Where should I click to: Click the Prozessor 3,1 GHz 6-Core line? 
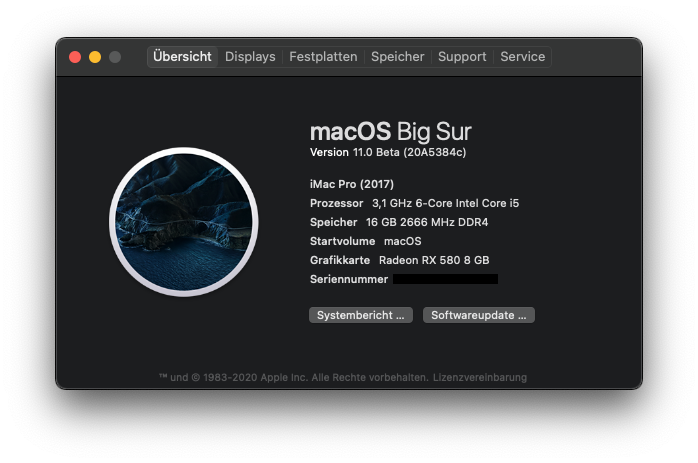tap(414, 203)
